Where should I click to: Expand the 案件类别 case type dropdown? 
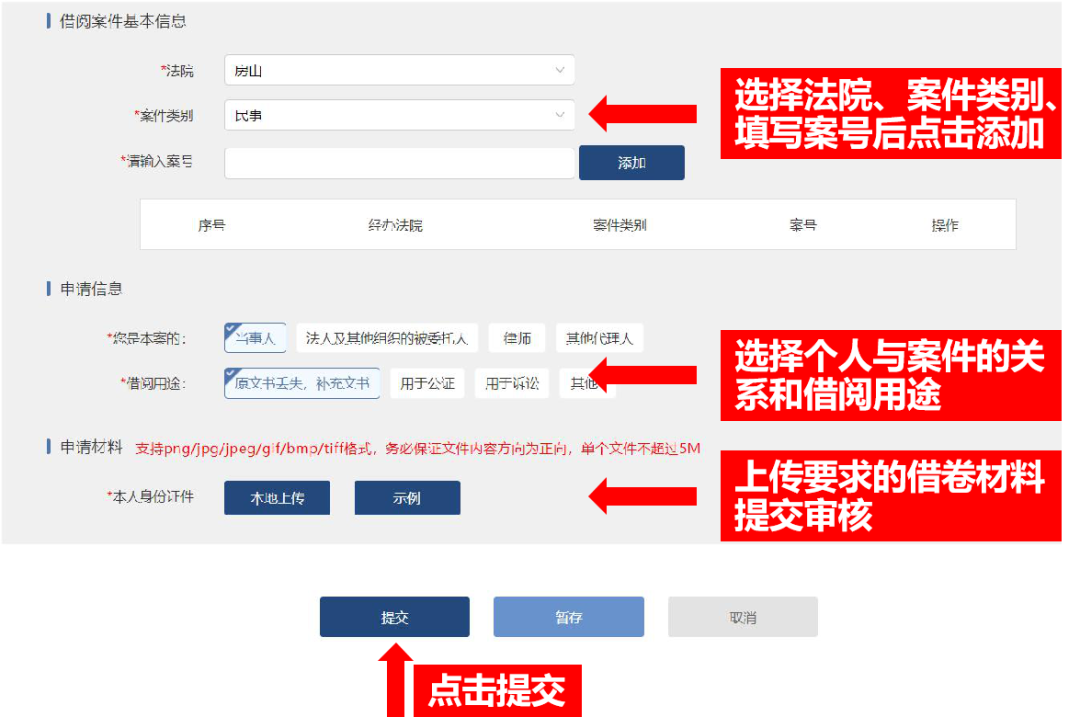[399, 115]
